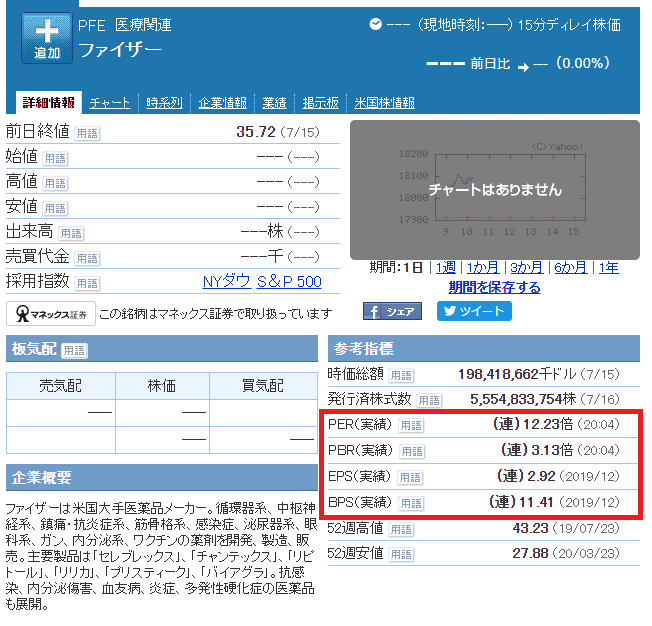The height and width of the screenshot is (626, 652).
Task: Click the 買気配 column header
Action: [263, 386]
